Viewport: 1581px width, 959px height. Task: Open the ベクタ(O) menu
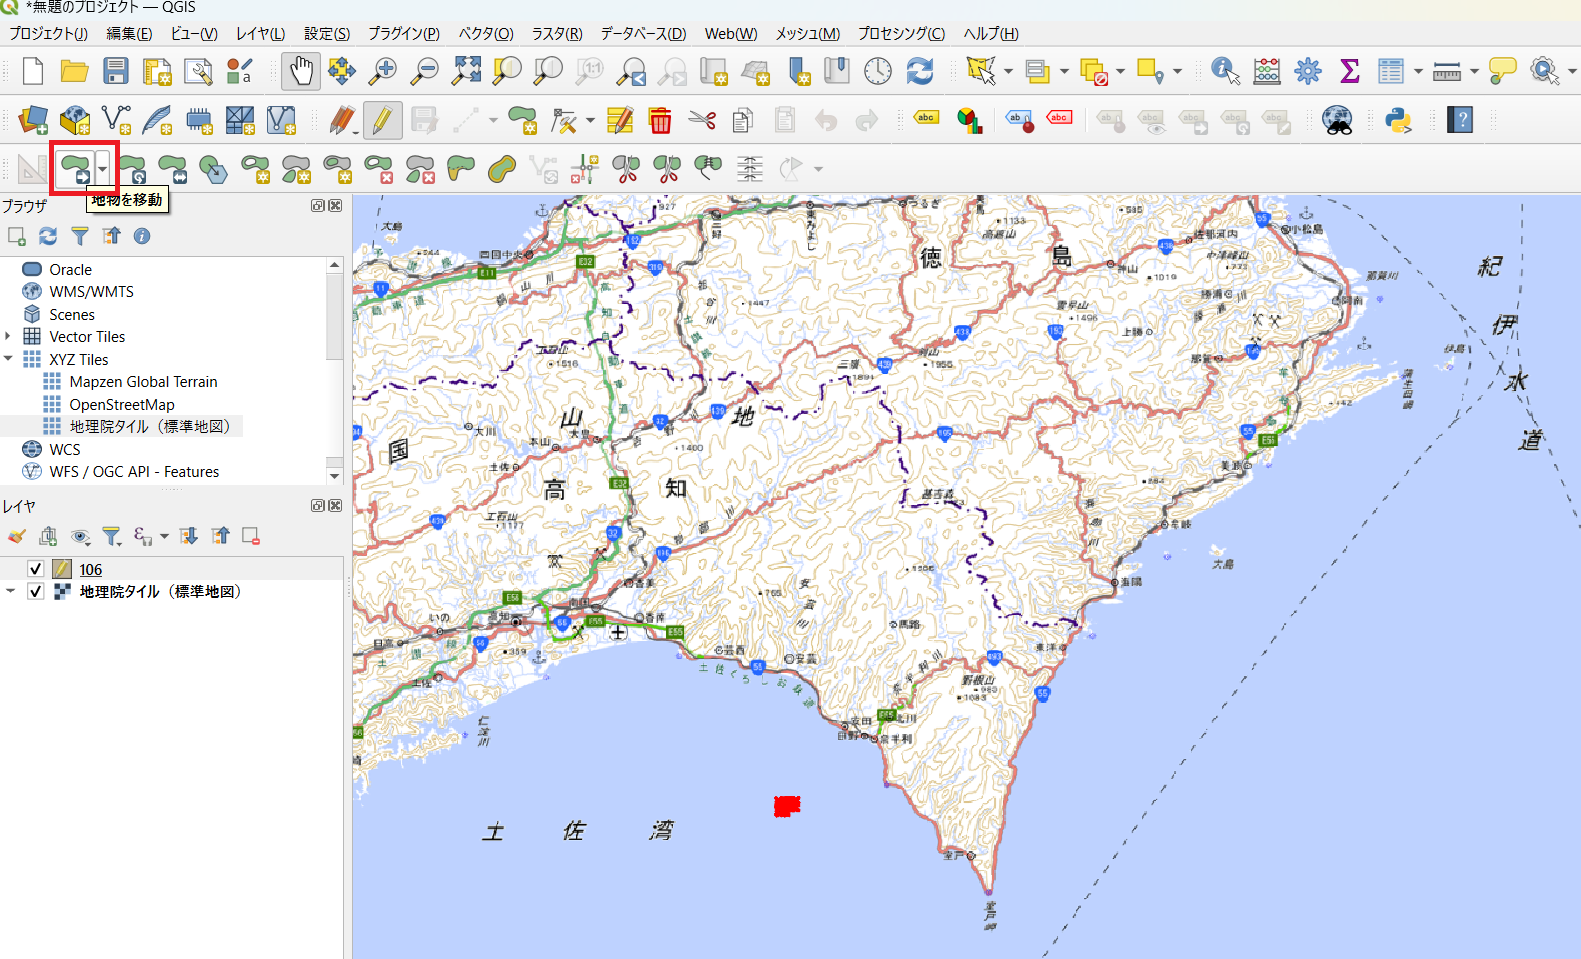486,33
